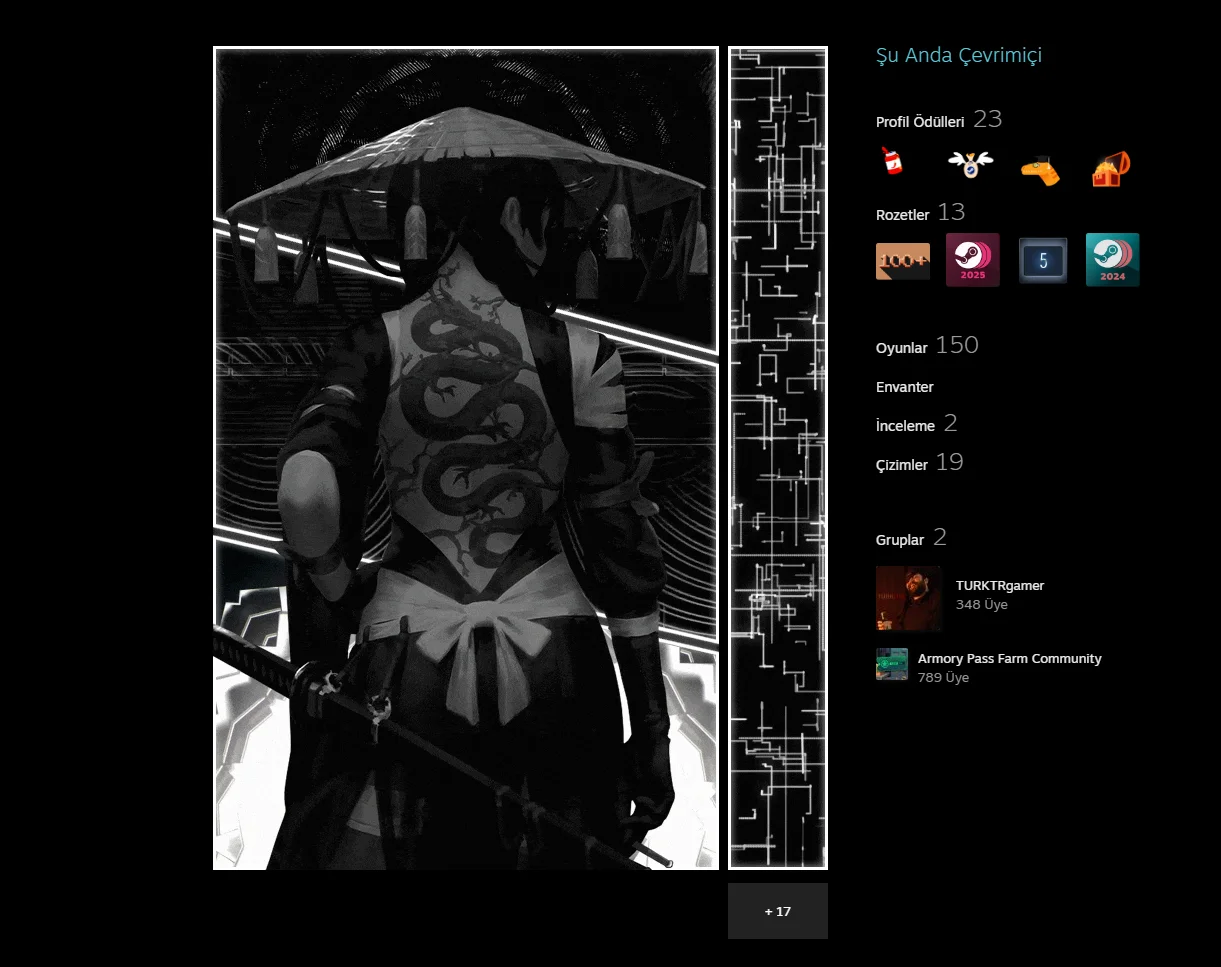Open Gruplar groups page
Viewport: 1221px width, 967px height.
click(900, 540)
